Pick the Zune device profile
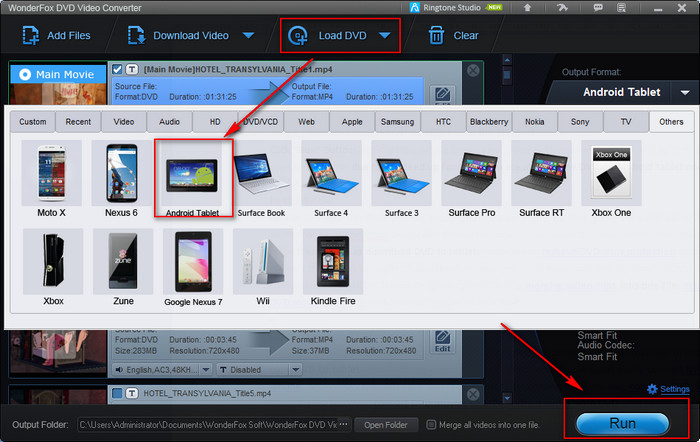 [123, 267]
